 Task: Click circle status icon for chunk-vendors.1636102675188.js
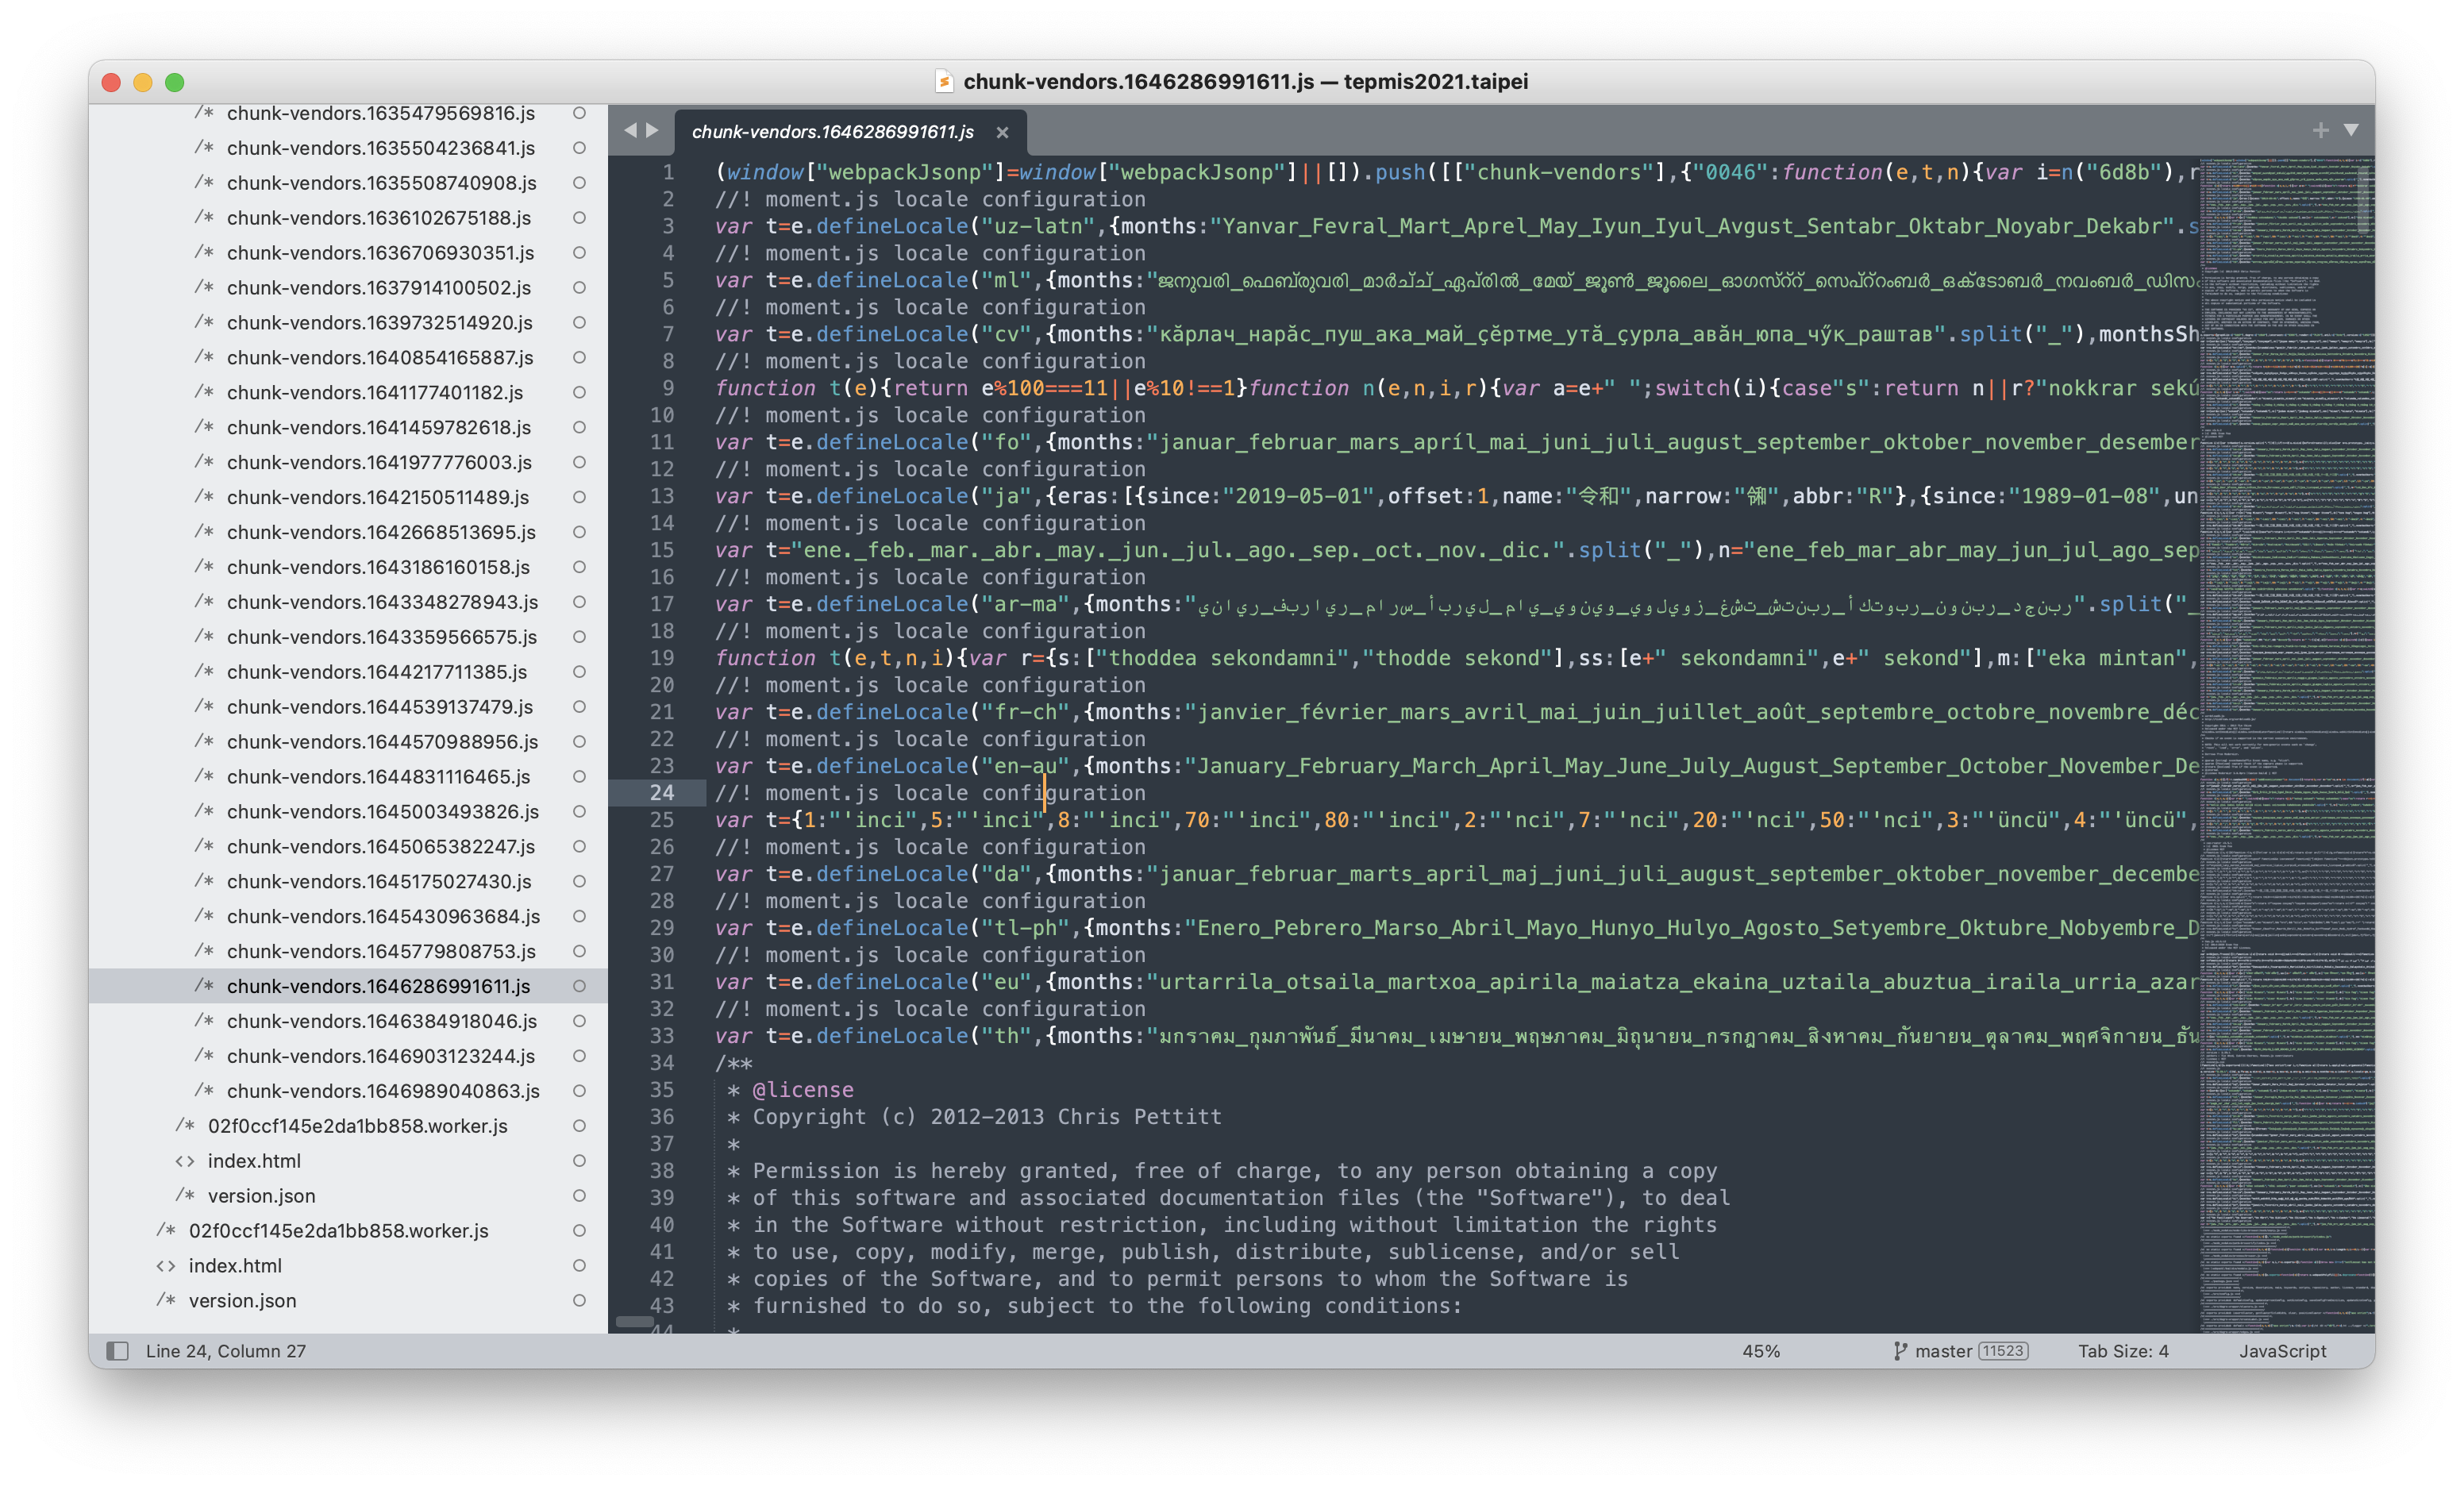(x=579, y=218)
